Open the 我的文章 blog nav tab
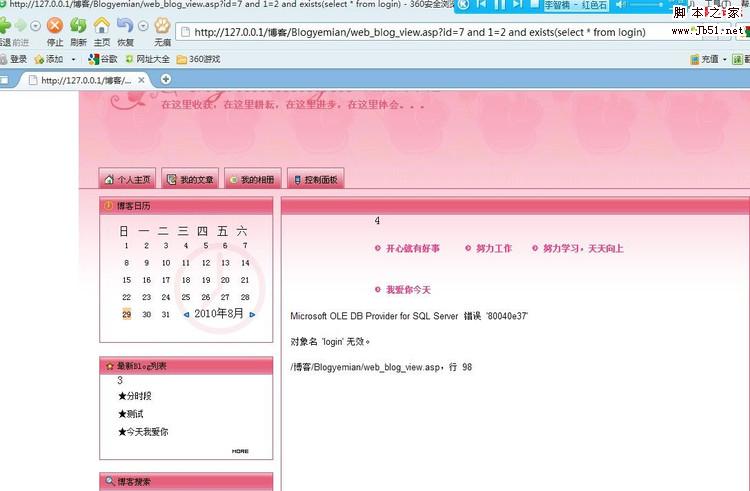750x491 pixels. click(x=190, y=179)
